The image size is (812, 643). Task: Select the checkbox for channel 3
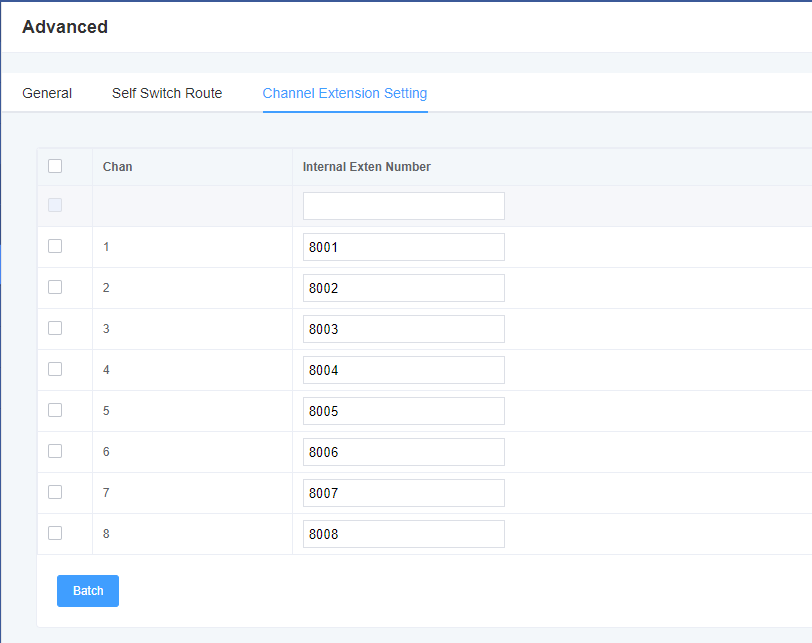pyautogui.click(x=55, y=328)
